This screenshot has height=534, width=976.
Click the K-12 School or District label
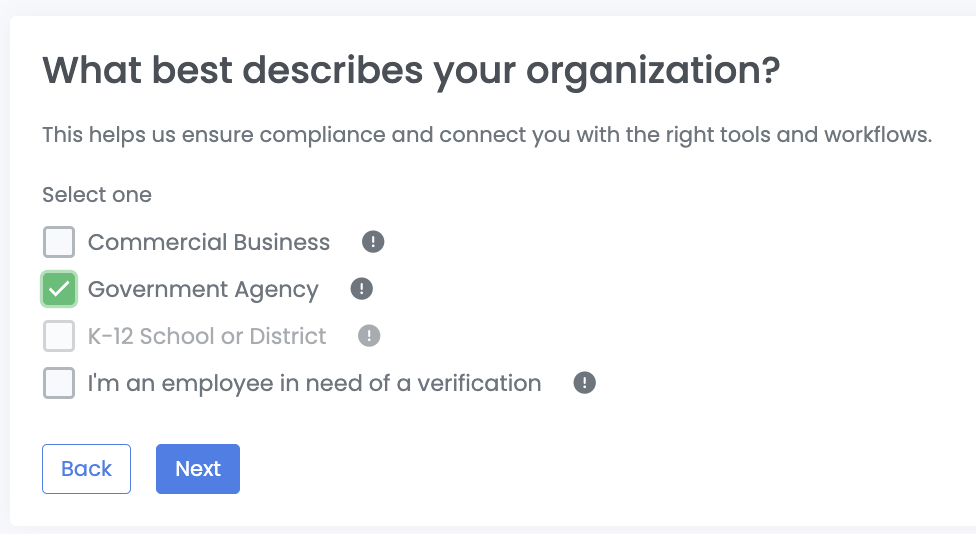[x=207, y=336]
